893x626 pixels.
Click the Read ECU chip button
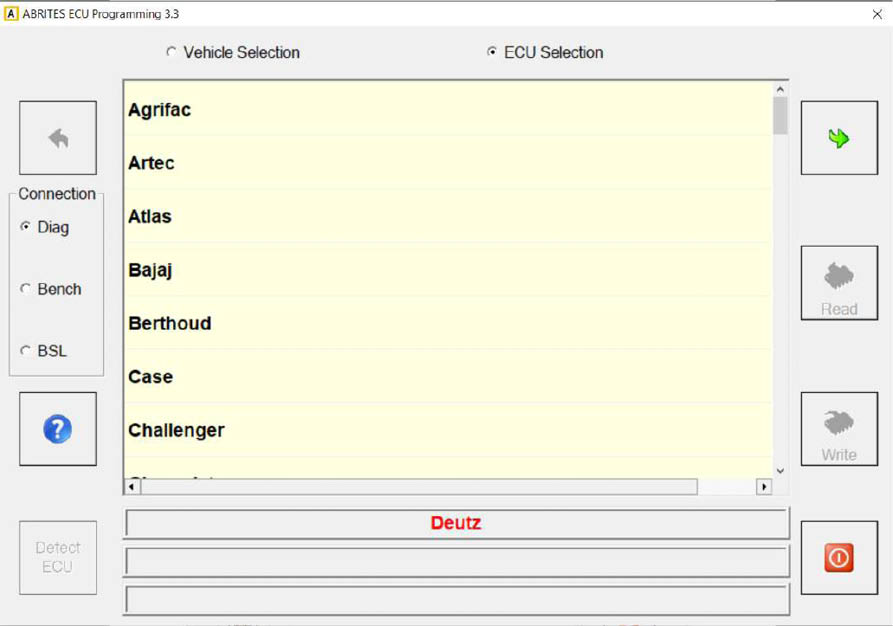pos(839,283)
